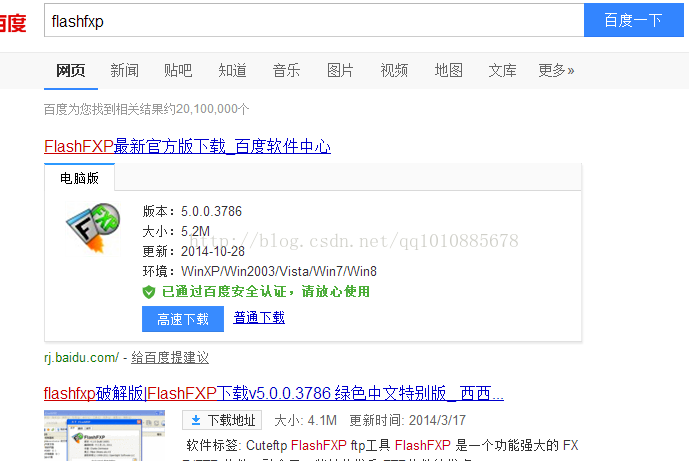The width and height of the screenshot is (689, 461).
Task: Open flashfxp破解版 v5.0.0.3786 result link
Action: [274, 393]
